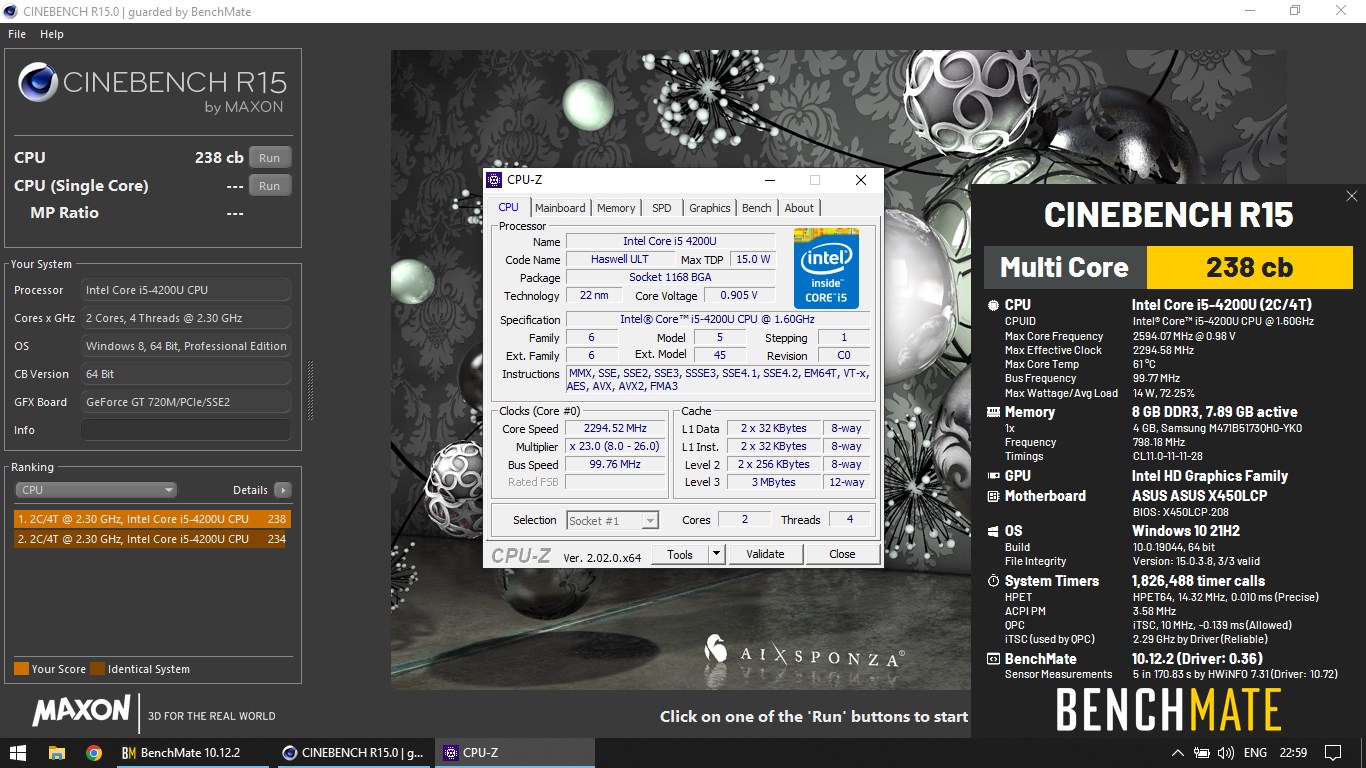The width and height of the screenshot is (1366, 768).
Task: Click the CPU-Z title bar icon
Action: tap(494, 180)
